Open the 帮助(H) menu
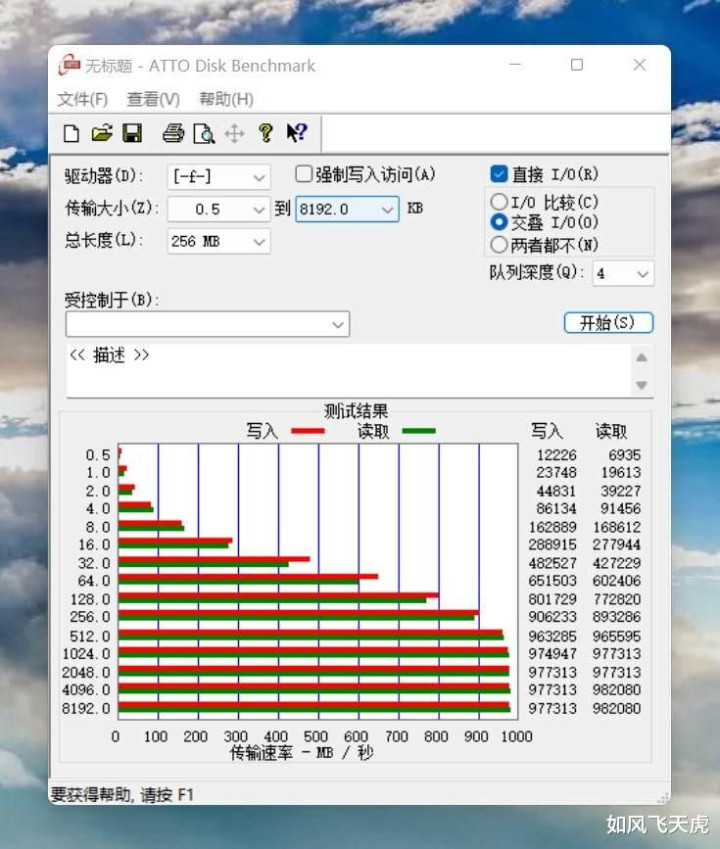The width and height of the screenshot is (720, 849). click(x=226, y=99)
